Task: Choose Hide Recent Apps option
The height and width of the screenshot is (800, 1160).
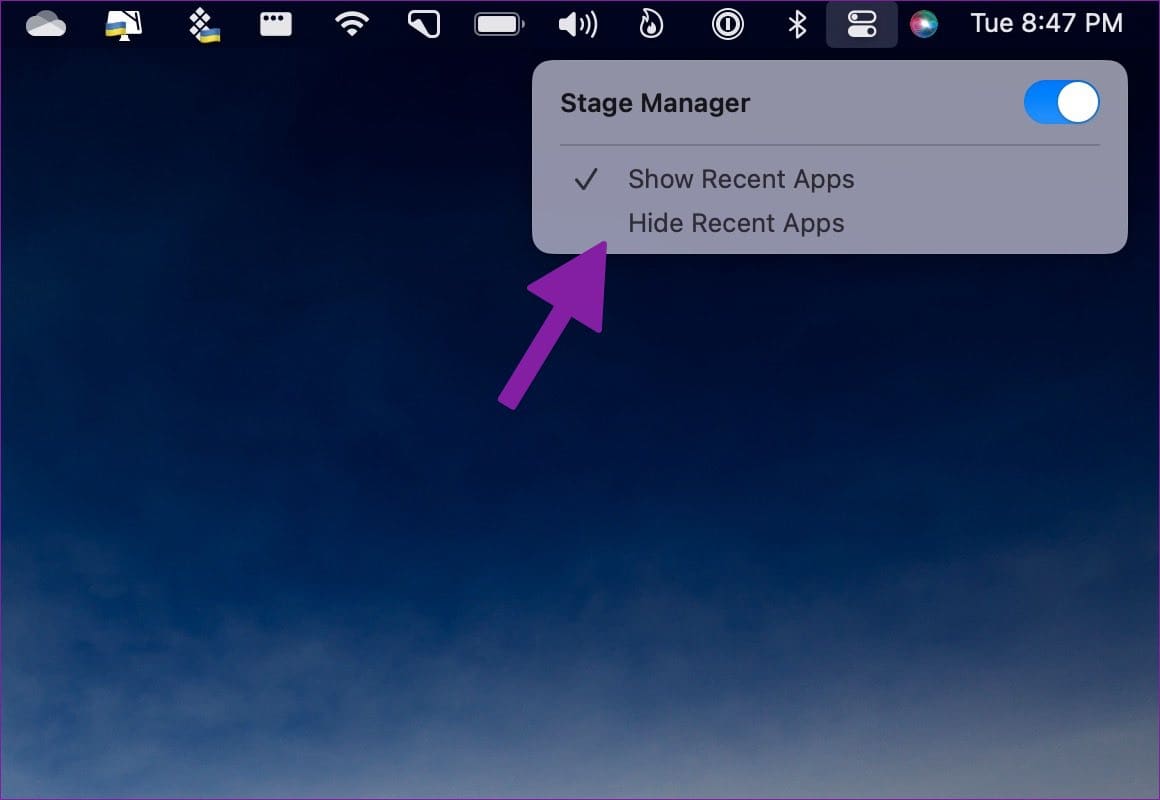Action: (736, 223)
